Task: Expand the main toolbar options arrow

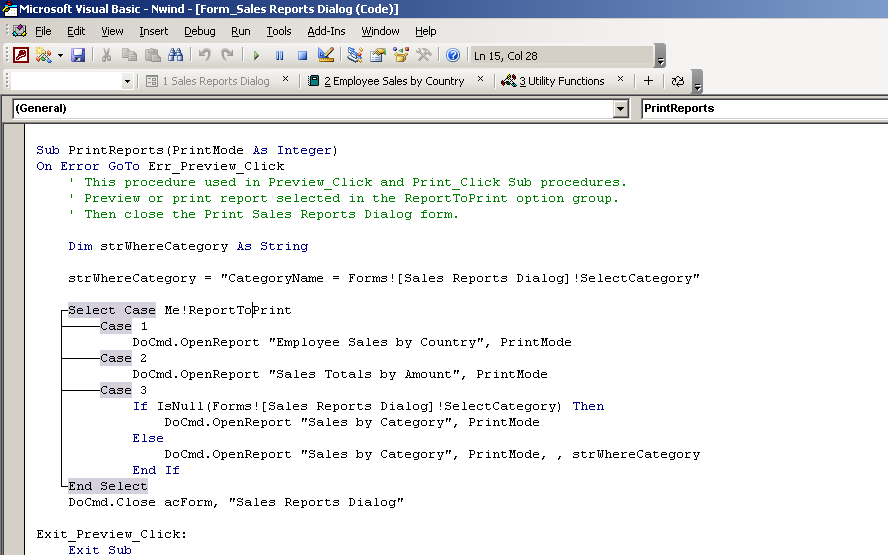Action: tap(660, 56)
